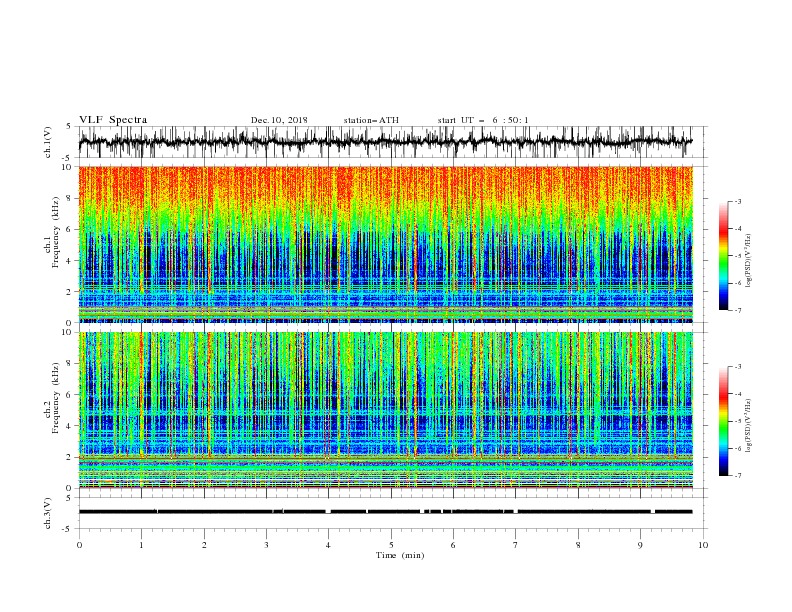Image resolution: width=792 pixels, height=612 pixels.
Task: Click the 'Time (min)' axis label
Action: 400,555
